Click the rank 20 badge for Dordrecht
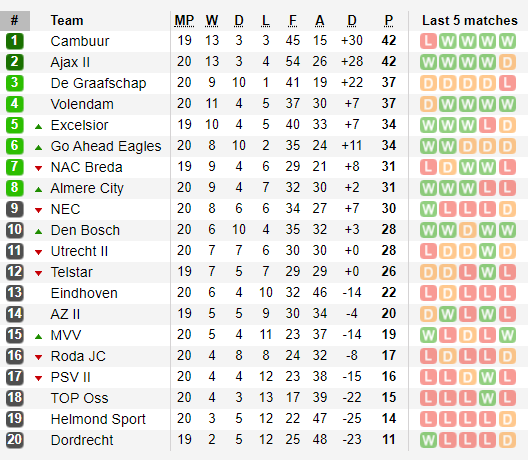 pos(15,439)
